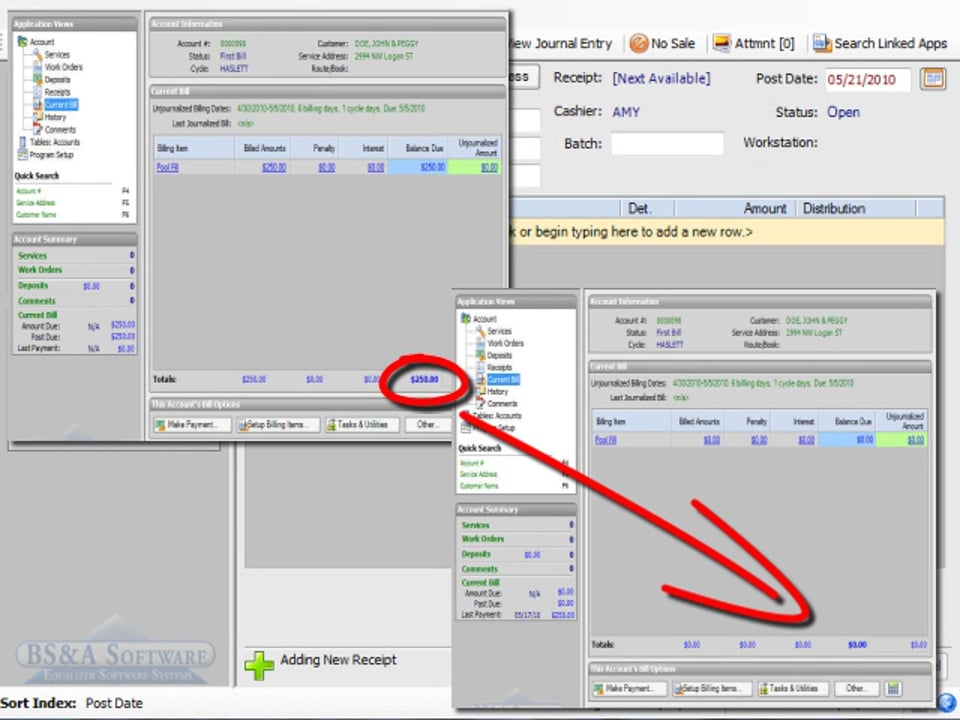This screenshot has height=720, width=960.
Task: Click Comments summary row in zero-balance window
Action: (x=517, y=569)
